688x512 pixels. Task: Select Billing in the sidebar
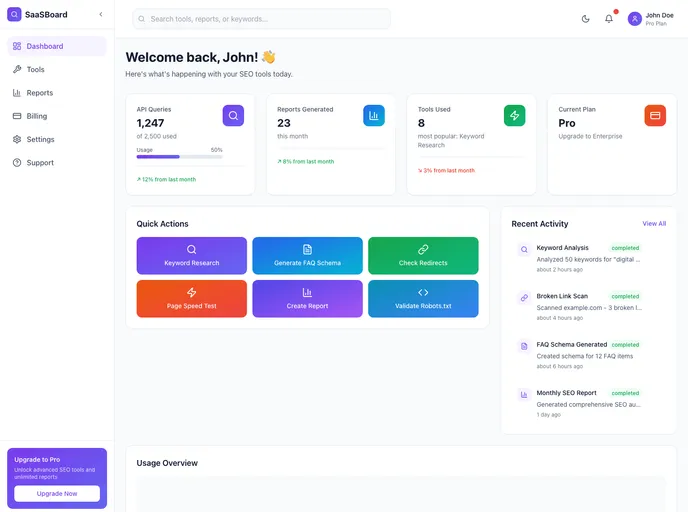click(x=57, y=116)
